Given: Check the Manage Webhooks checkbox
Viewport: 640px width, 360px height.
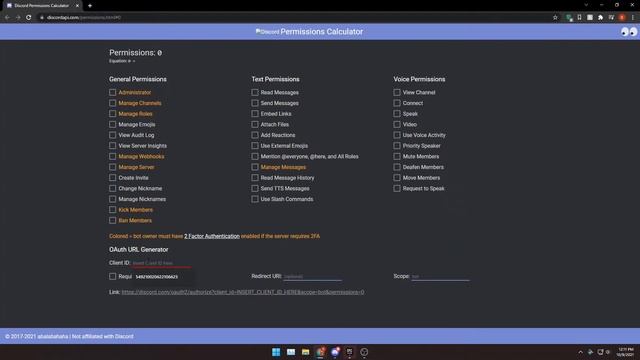Looking at the screenshot, I should [x=112, y=156].
